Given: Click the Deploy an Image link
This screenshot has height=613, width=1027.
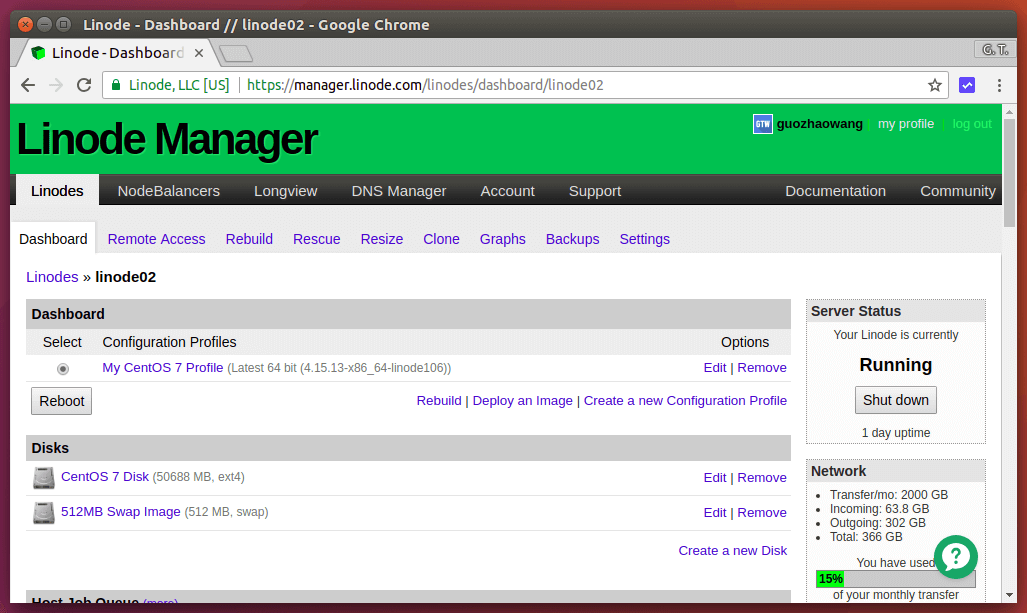Looking at the screenshot, I should pyautogui.click(x=522, y=401).
